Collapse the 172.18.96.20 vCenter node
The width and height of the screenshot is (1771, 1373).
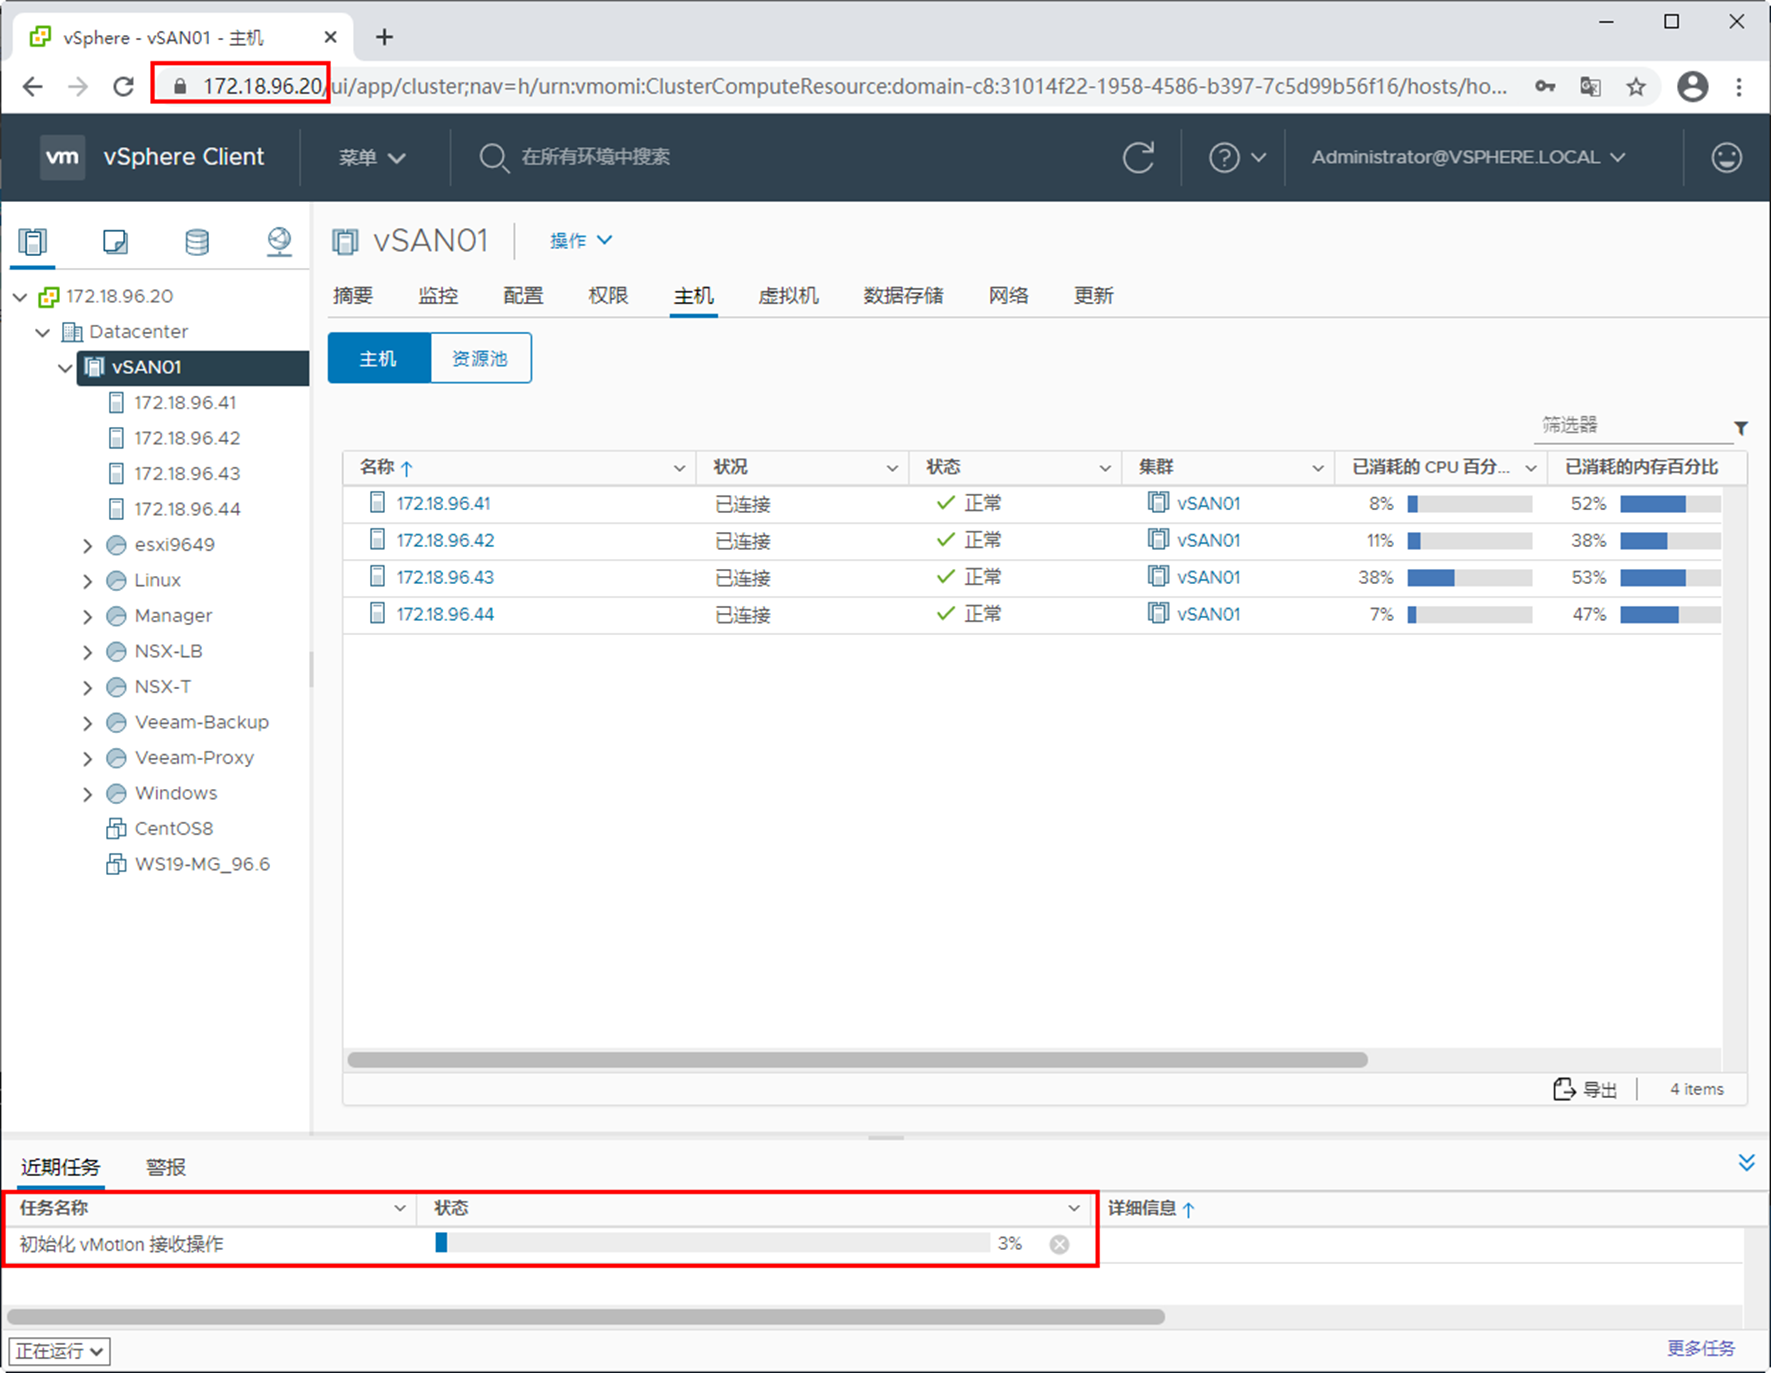click(20, 297)
